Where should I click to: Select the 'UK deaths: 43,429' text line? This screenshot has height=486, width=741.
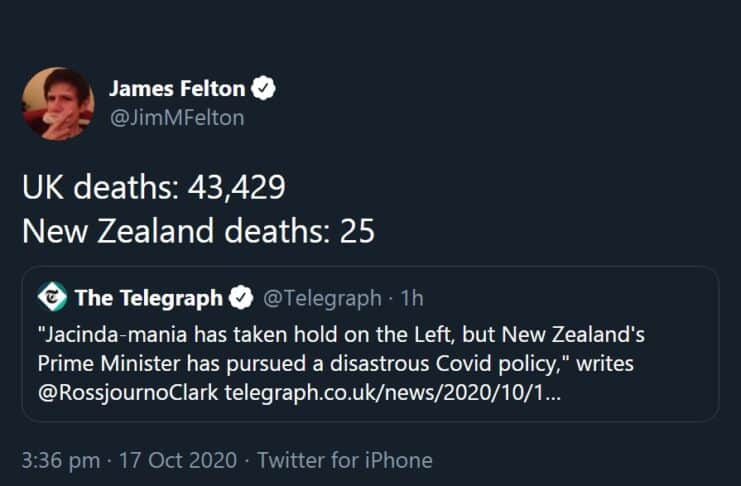(x=154, y=186)
